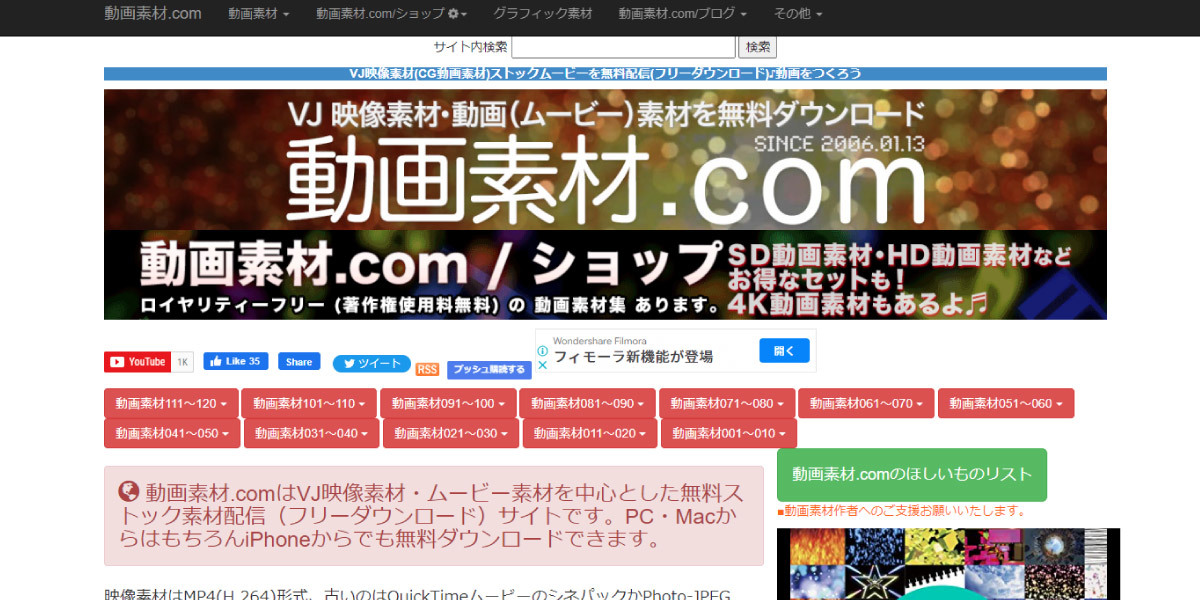Click the video thumbnails collage image
Image resolution: width=1200 pixels, height=600 pixels.
click(948, 564)
